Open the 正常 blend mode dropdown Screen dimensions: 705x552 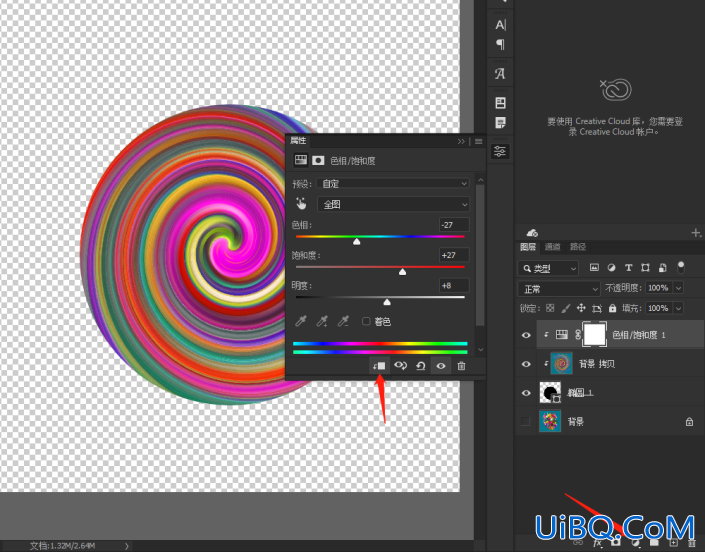[x=559, y=289]
